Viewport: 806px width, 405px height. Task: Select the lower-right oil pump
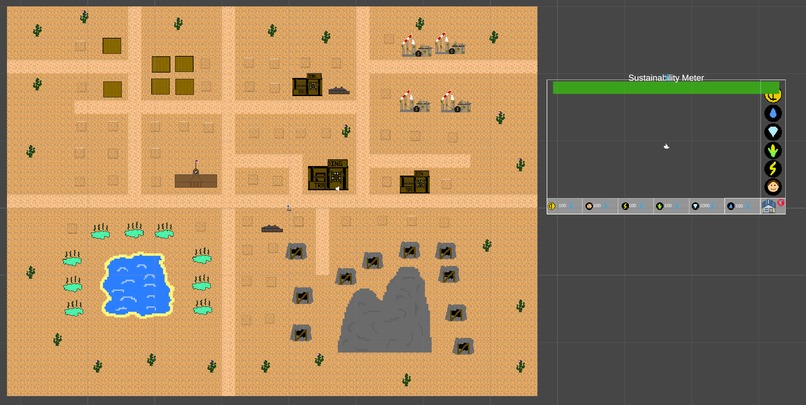pyautogui.click(x=456, y=102)
